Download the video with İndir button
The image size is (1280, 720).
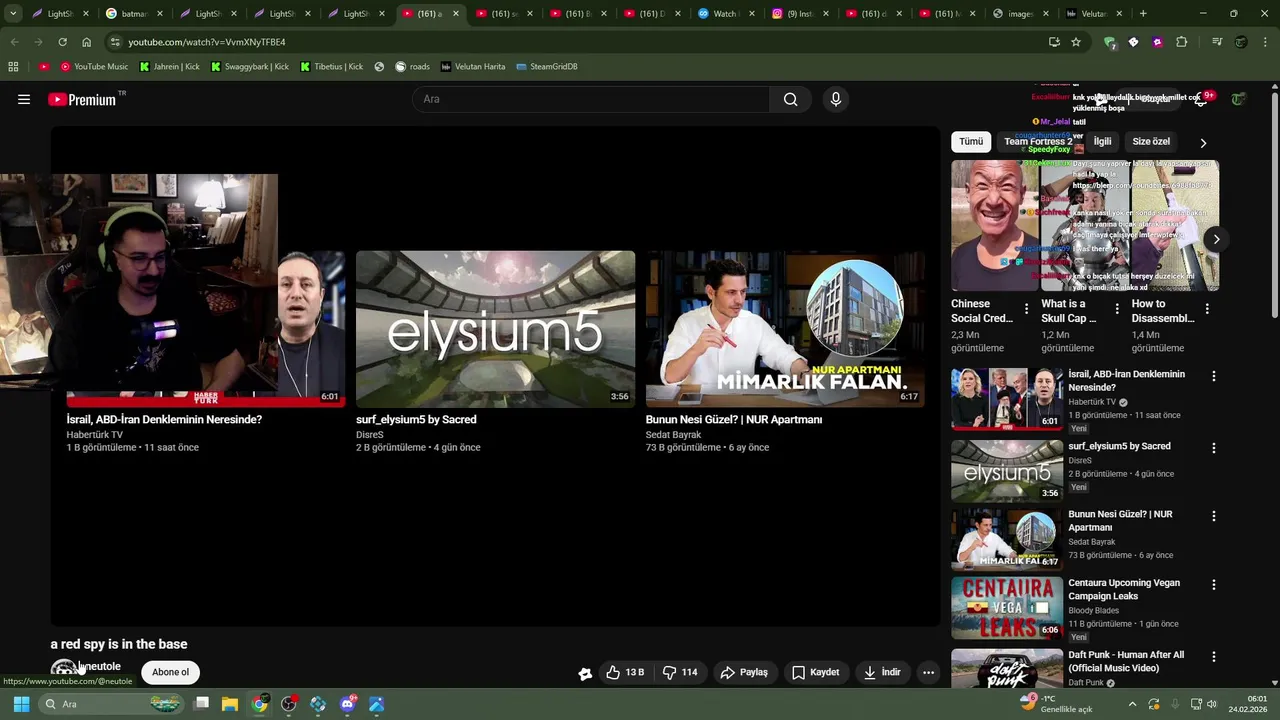[x=883, y=672]
